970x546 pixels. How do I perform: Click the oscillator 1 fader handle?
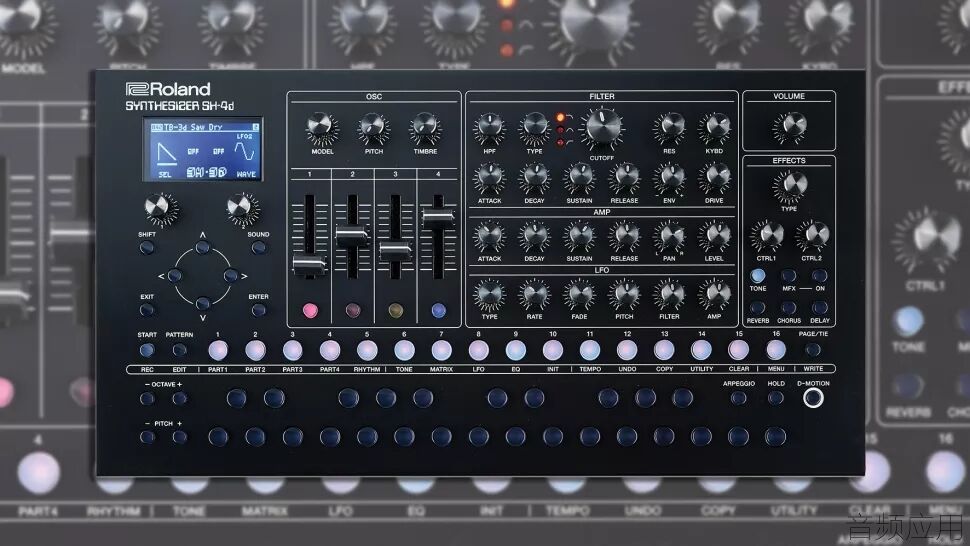pyautogui.click(x=309, y=265)
